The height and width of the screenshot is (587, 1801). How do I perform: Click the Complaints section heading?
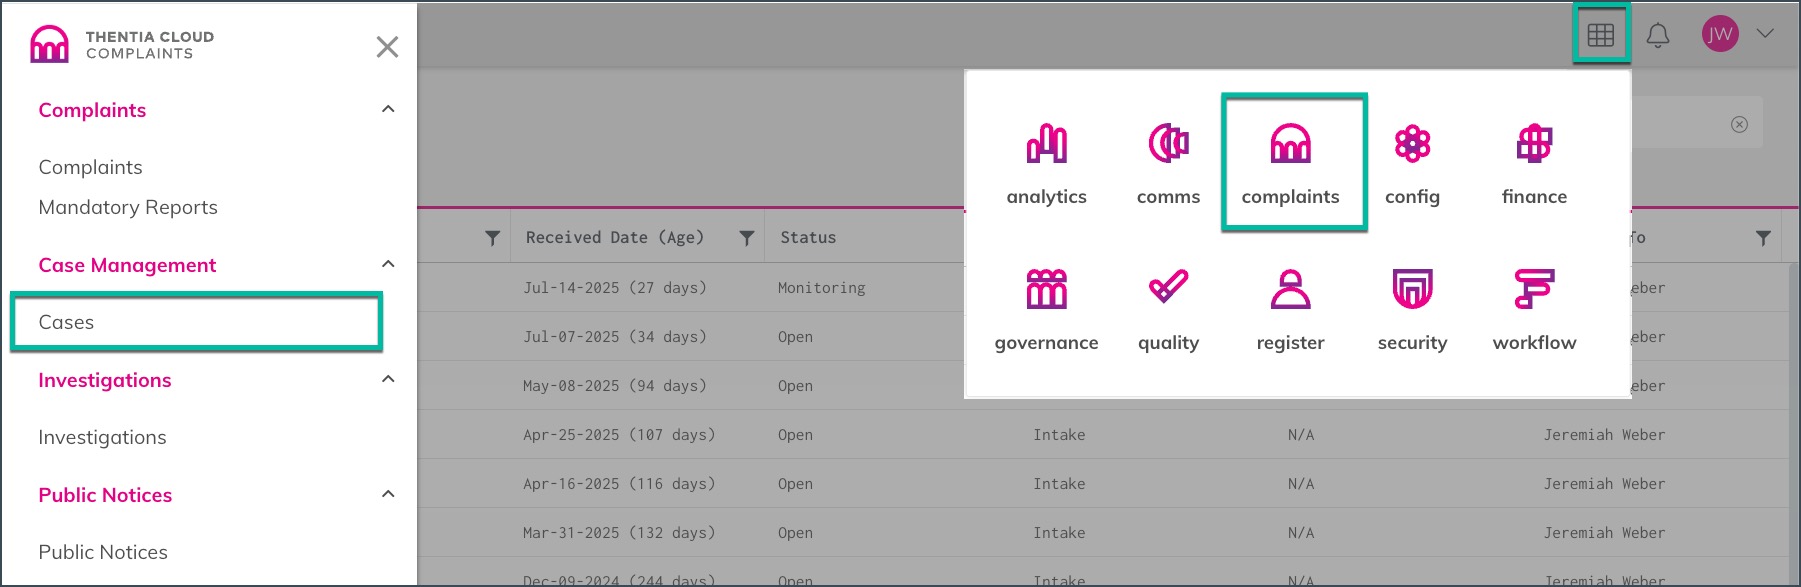tap(92, 110)
